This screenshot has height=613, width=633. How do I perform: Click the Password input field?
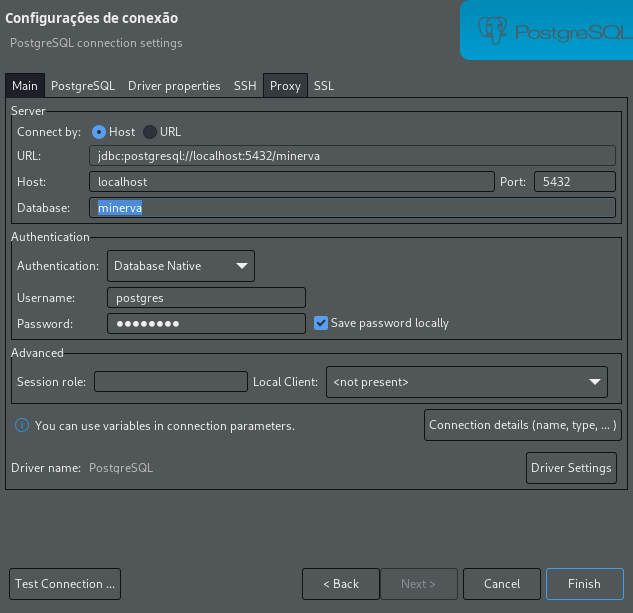coord(206,323)
